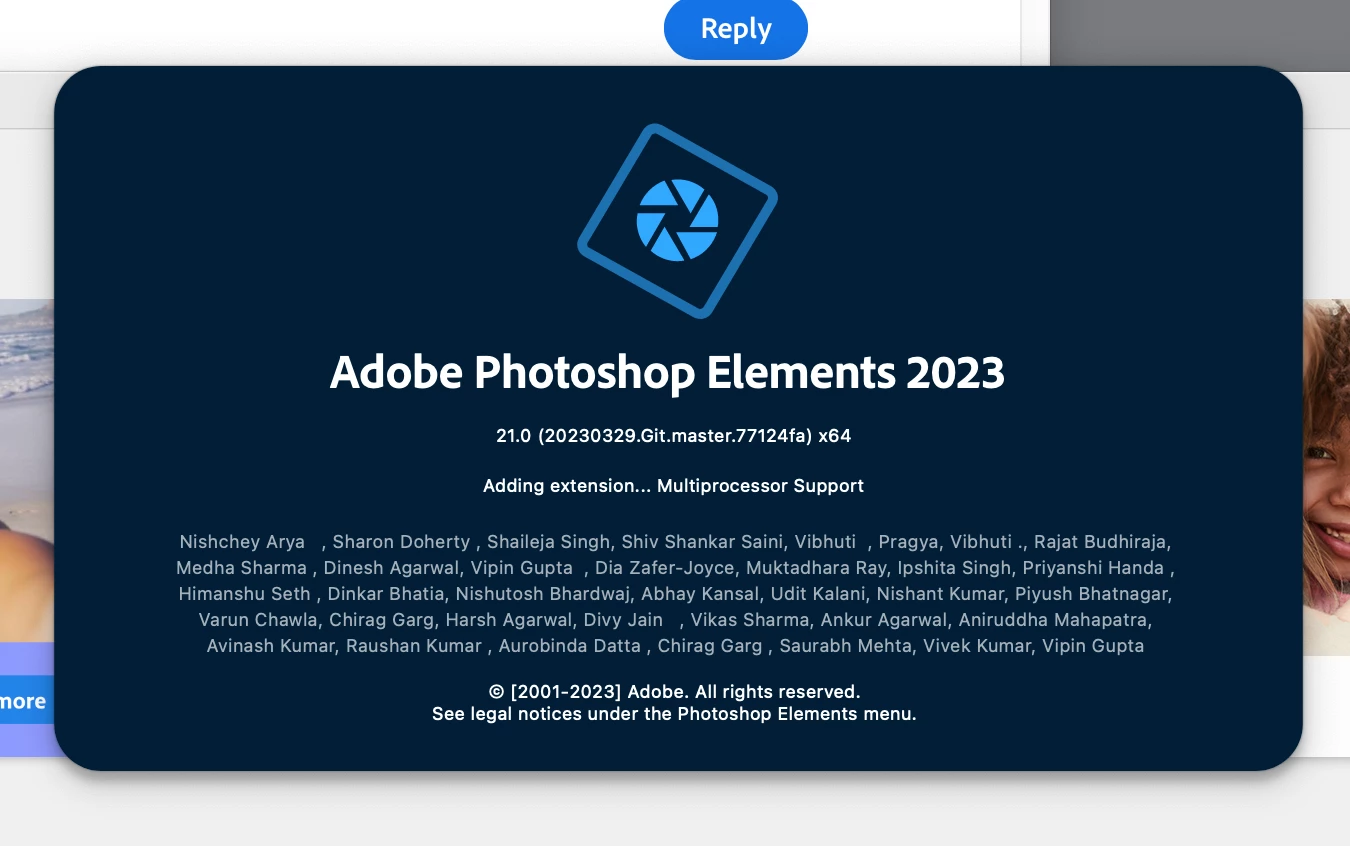This screenshot has height=846, width=1350.
Task: Click the smiling child photo thumbnail behind the dialog
Action: tap(1326, 478)
